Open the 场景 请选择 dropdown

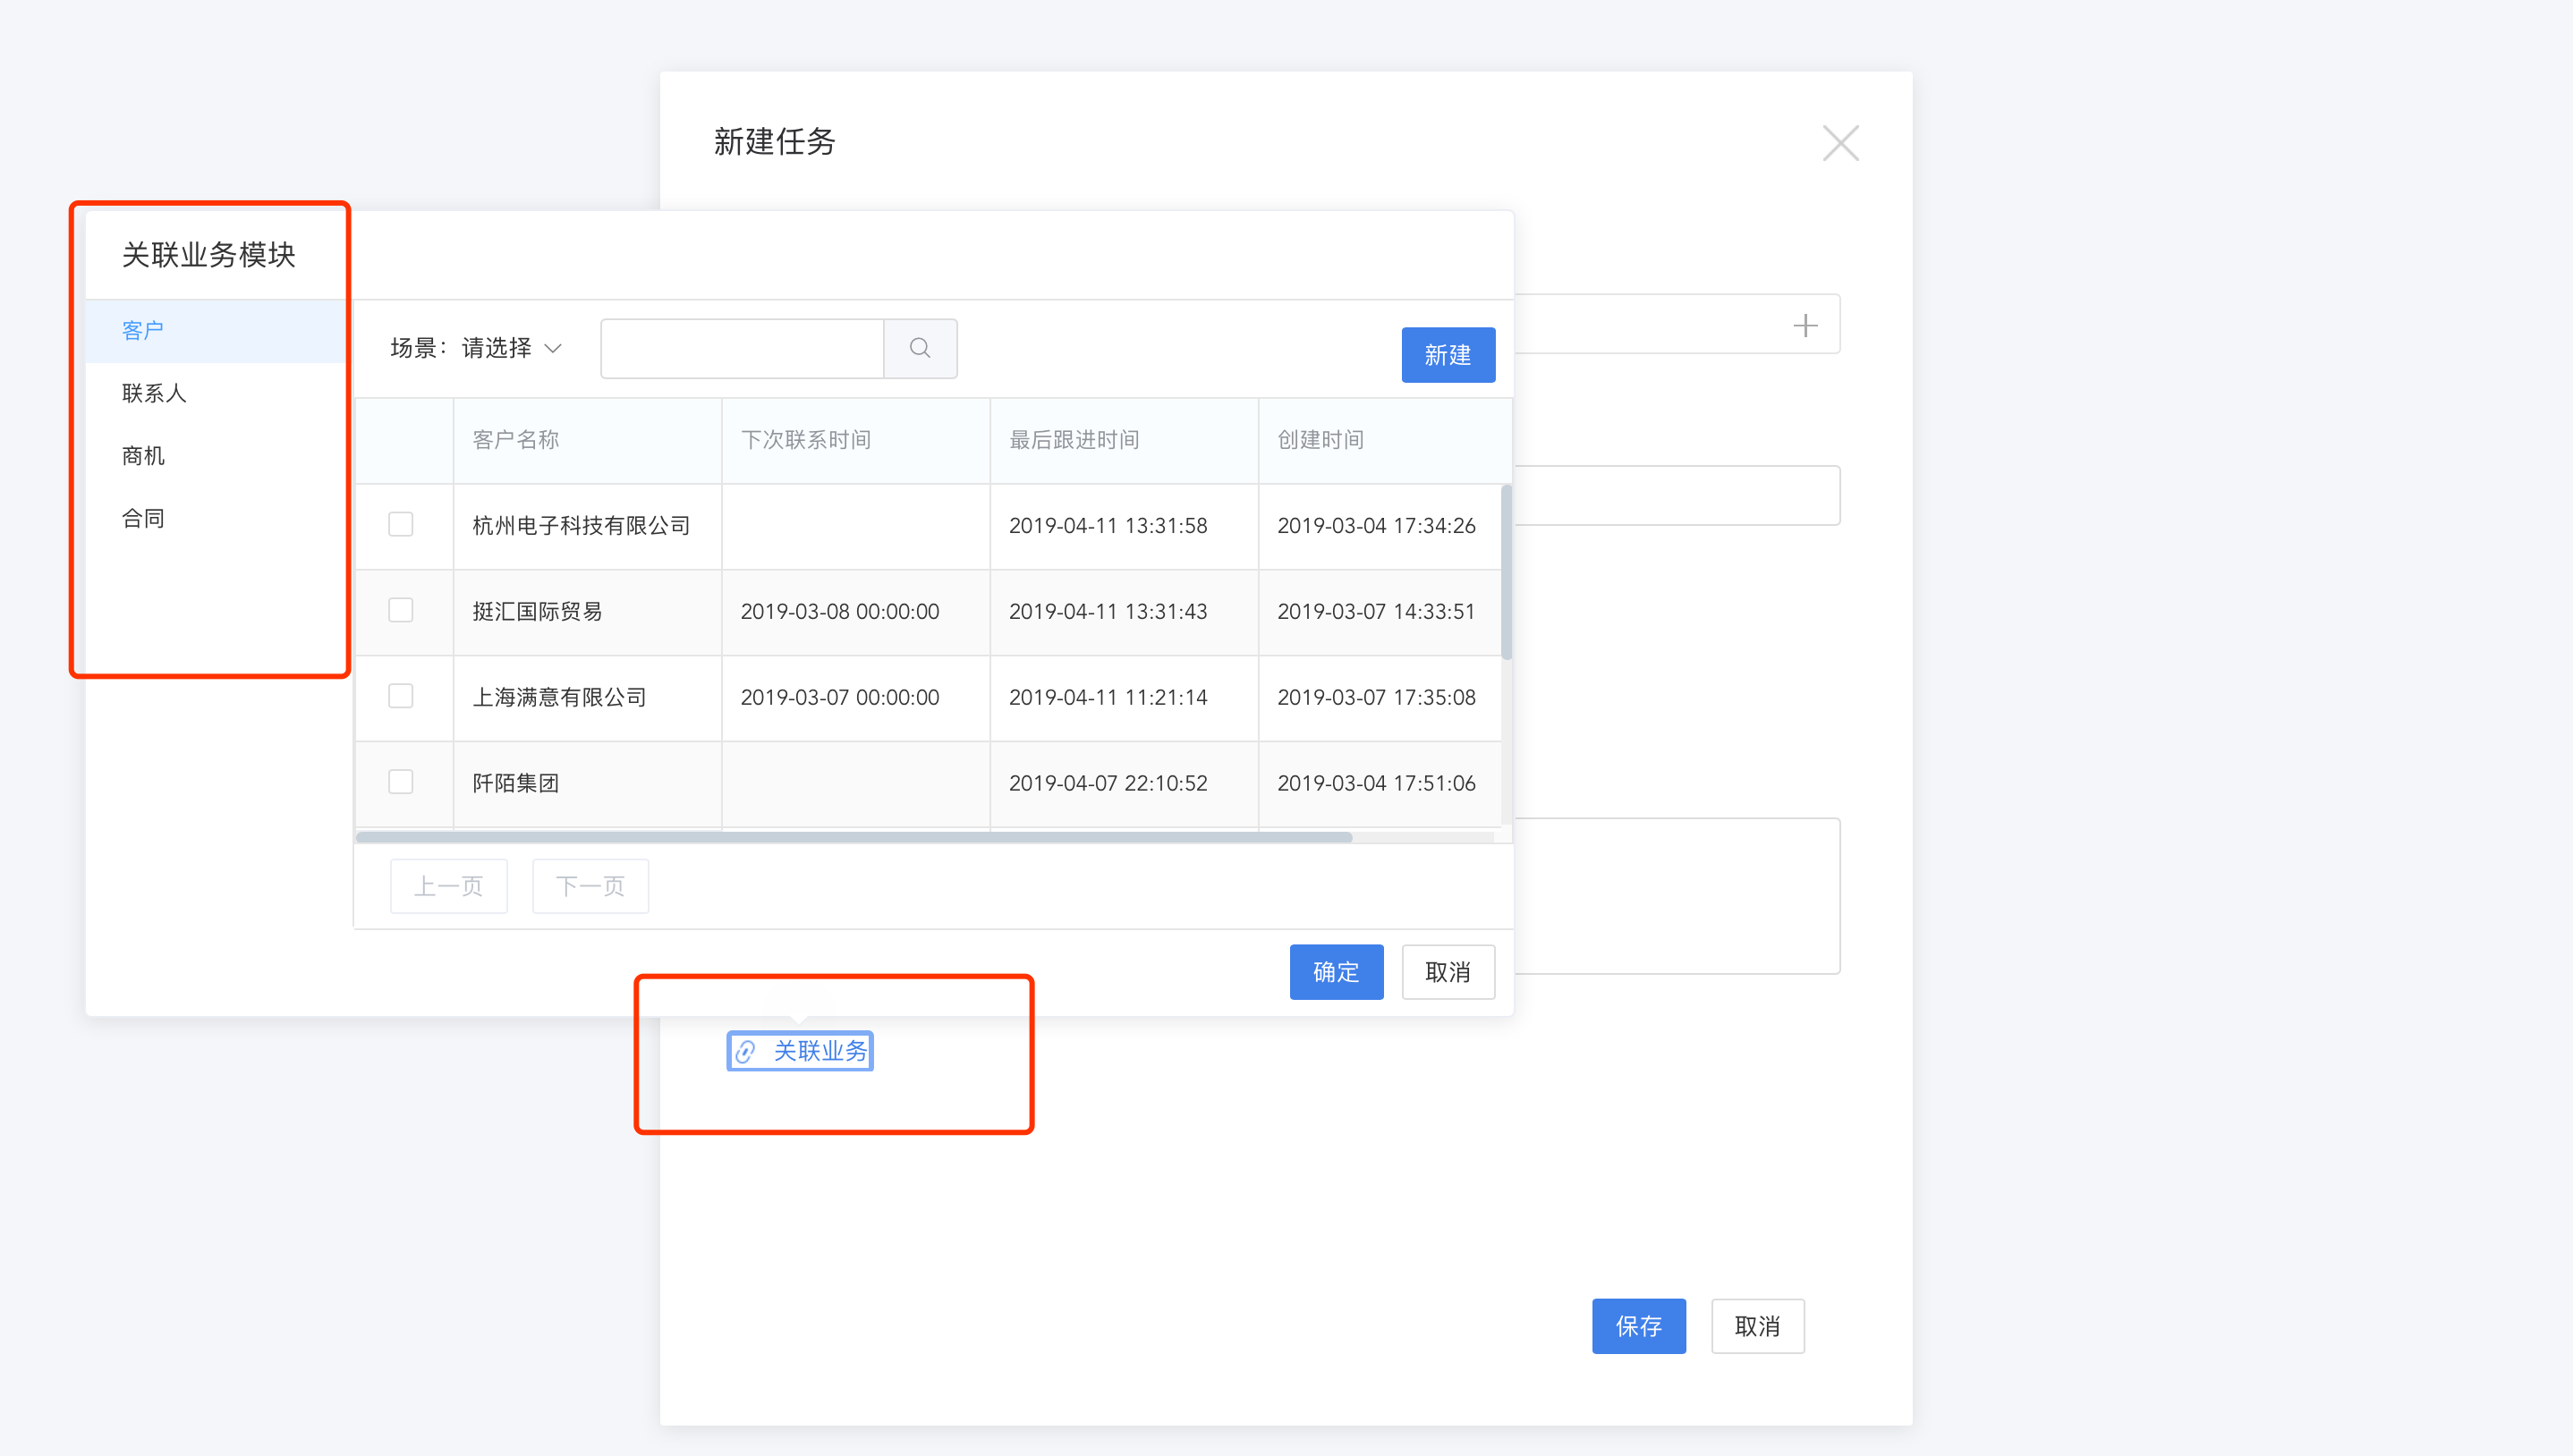511,348
